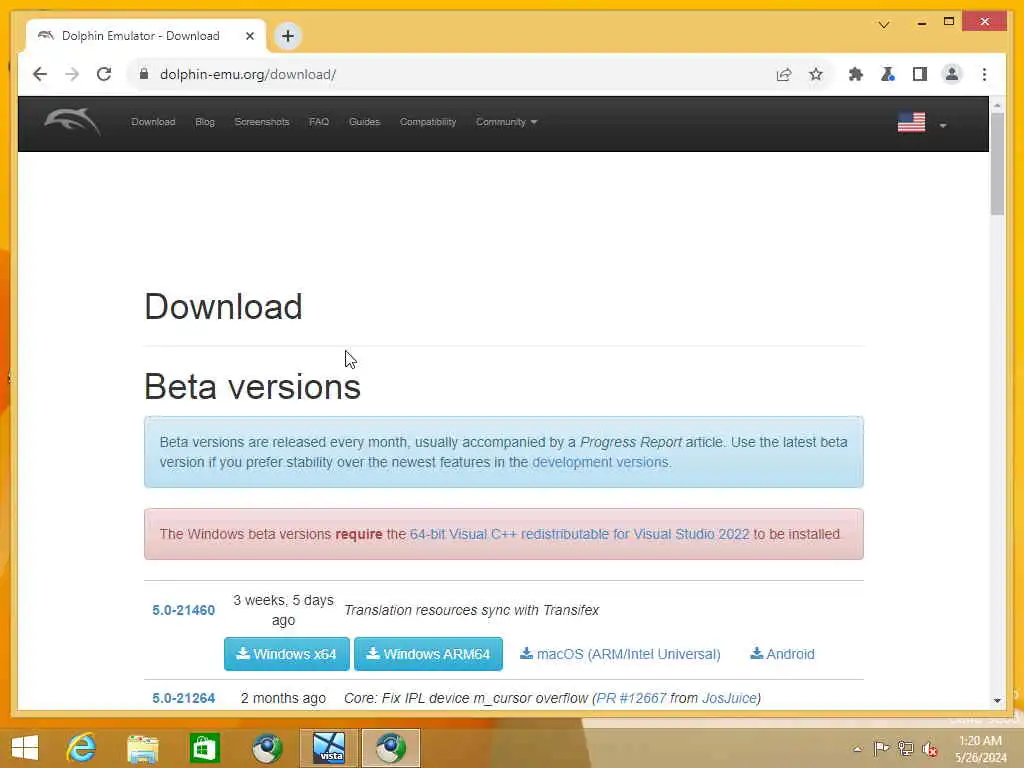This screenshot has height=768, width=1024.
Task: Open the Guides nav item
Action: pos(364,122)
